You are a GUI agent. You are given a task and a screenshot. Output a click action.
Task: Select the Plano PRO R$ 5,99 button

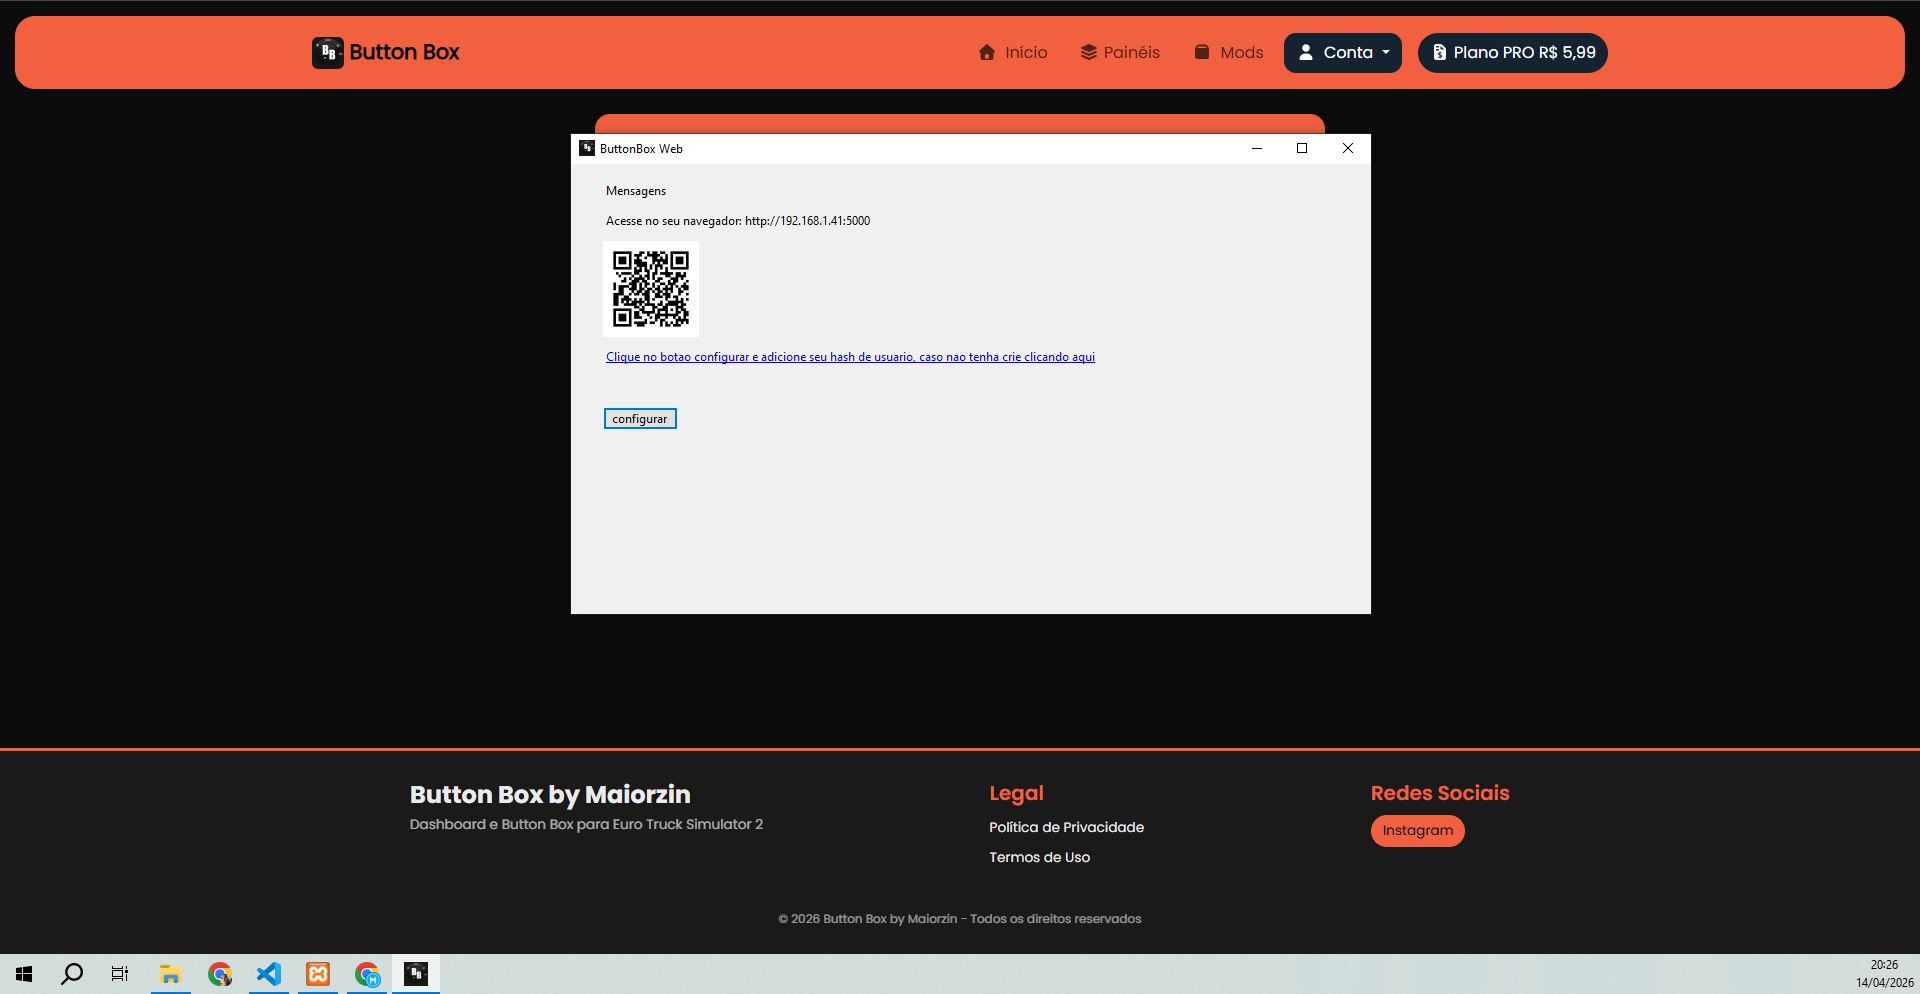click(x=1513, y=53)
